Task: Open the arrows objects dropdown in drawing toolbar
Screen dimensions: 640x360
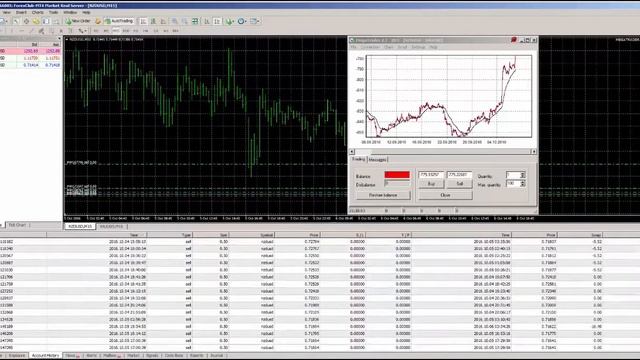Action: point(83,31)
